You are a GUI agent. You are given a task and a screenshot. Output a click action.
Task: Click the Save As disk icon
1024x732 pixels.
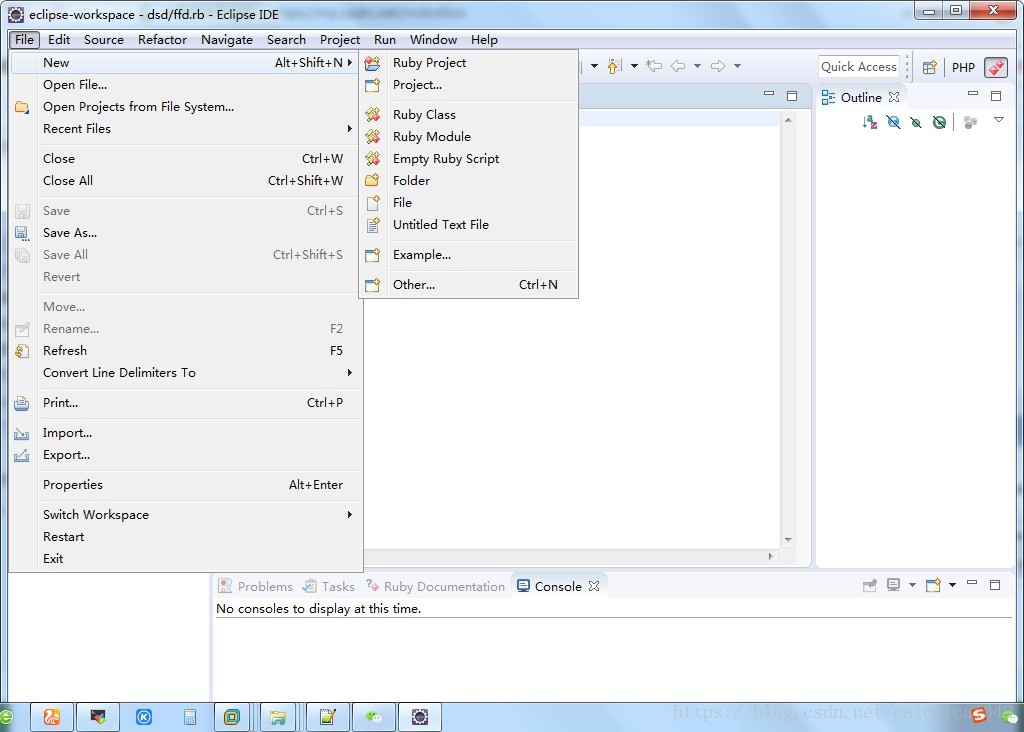click(x=22, y=233)
